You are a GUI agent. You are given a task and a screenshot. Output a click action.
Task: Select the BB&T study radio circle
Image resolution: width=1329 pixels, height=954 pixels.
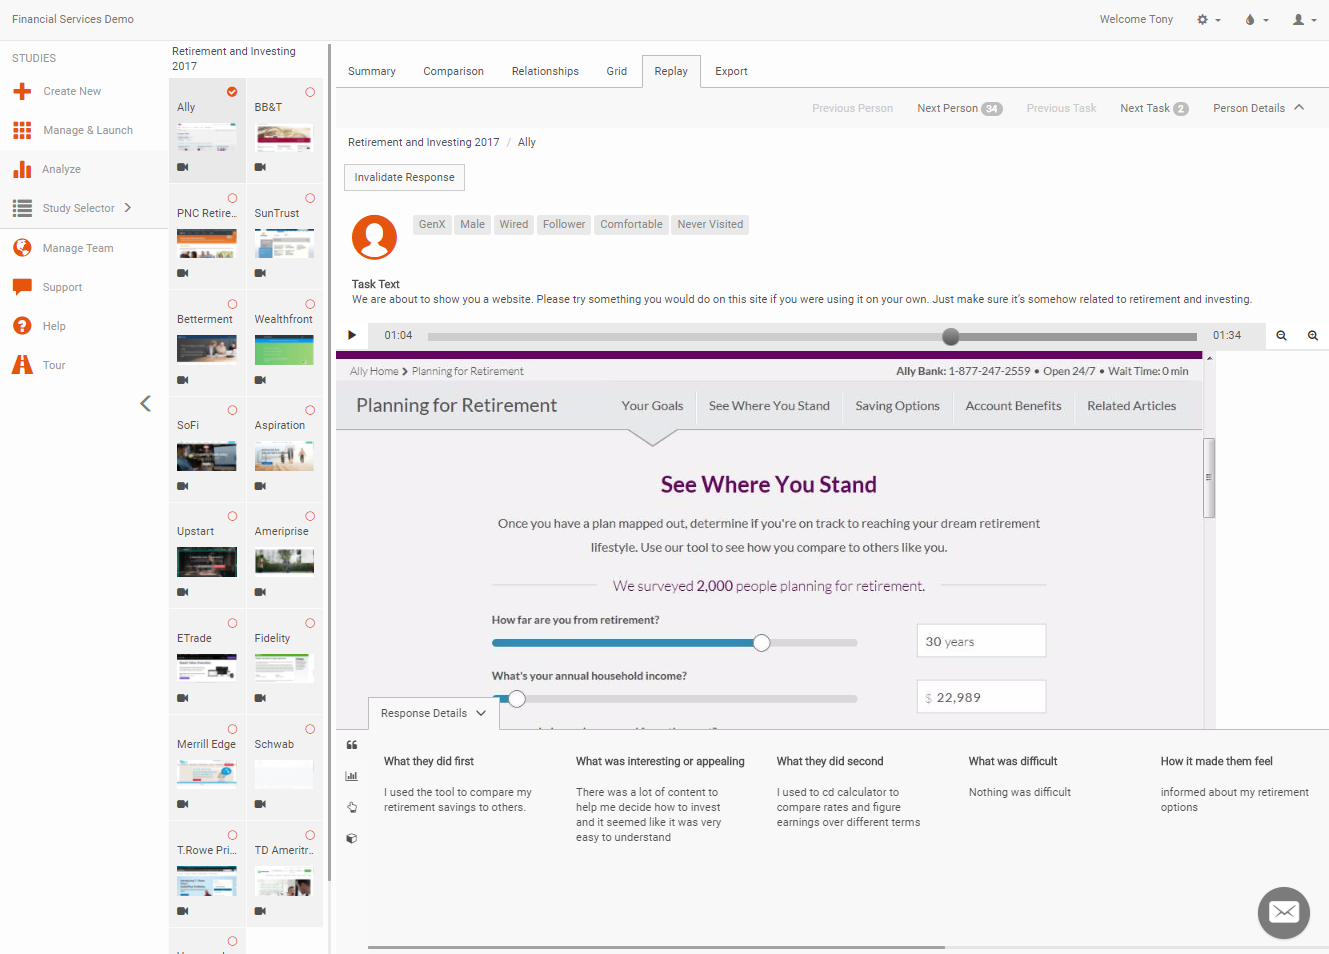(310, 92)
